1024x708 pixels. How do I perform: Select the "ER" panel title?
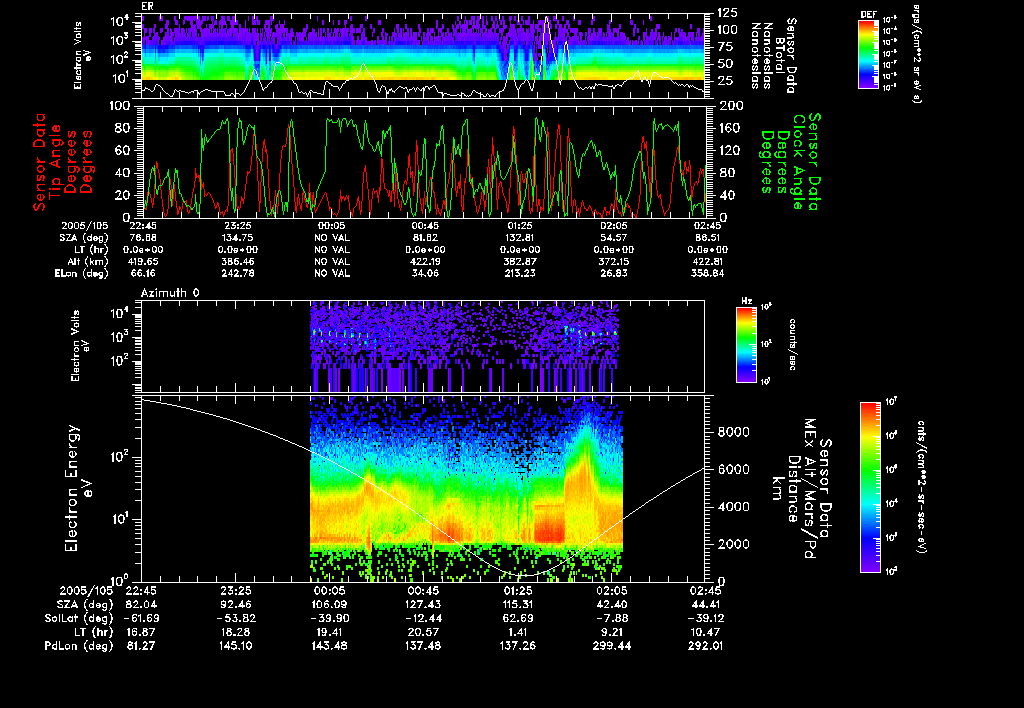click(x=147, y=7)
